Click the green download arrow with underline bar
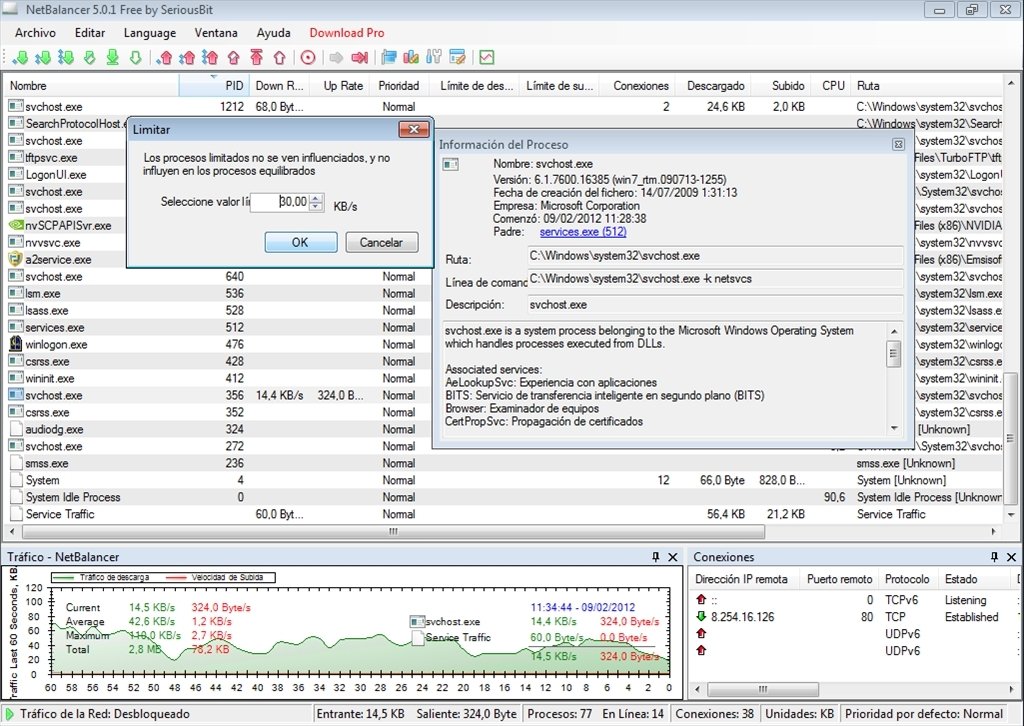Screen dimensions: 1024x726 pyautogui.click(x=112, y=57)
